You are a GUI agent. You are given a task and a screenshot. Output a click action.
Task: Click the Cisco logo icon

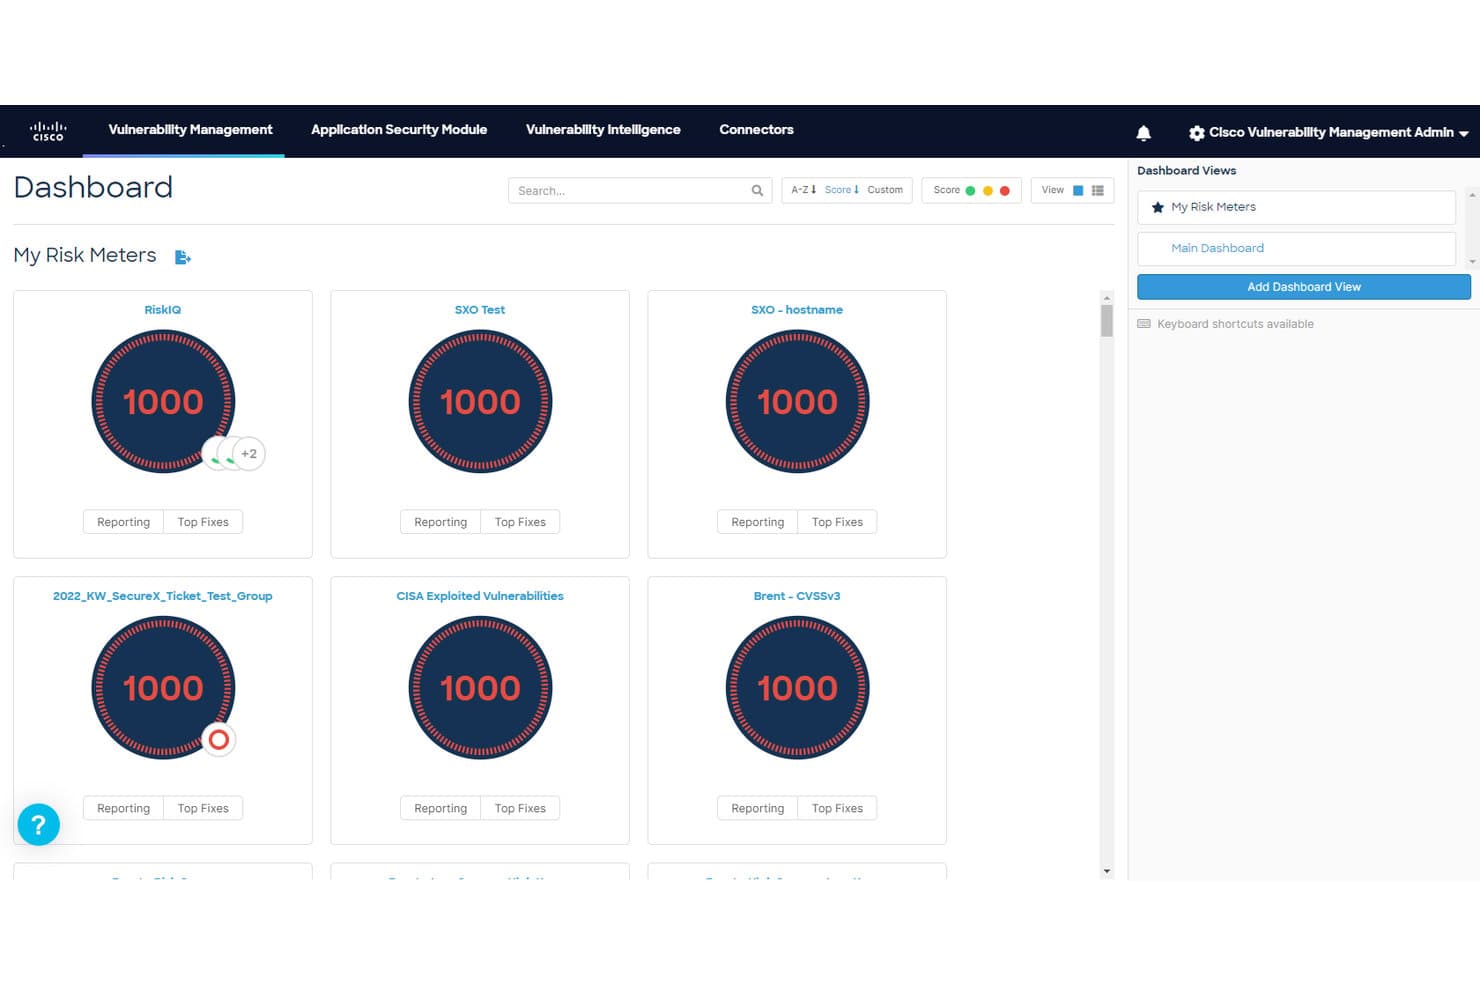pyautogui.click(x=48, y=131)
